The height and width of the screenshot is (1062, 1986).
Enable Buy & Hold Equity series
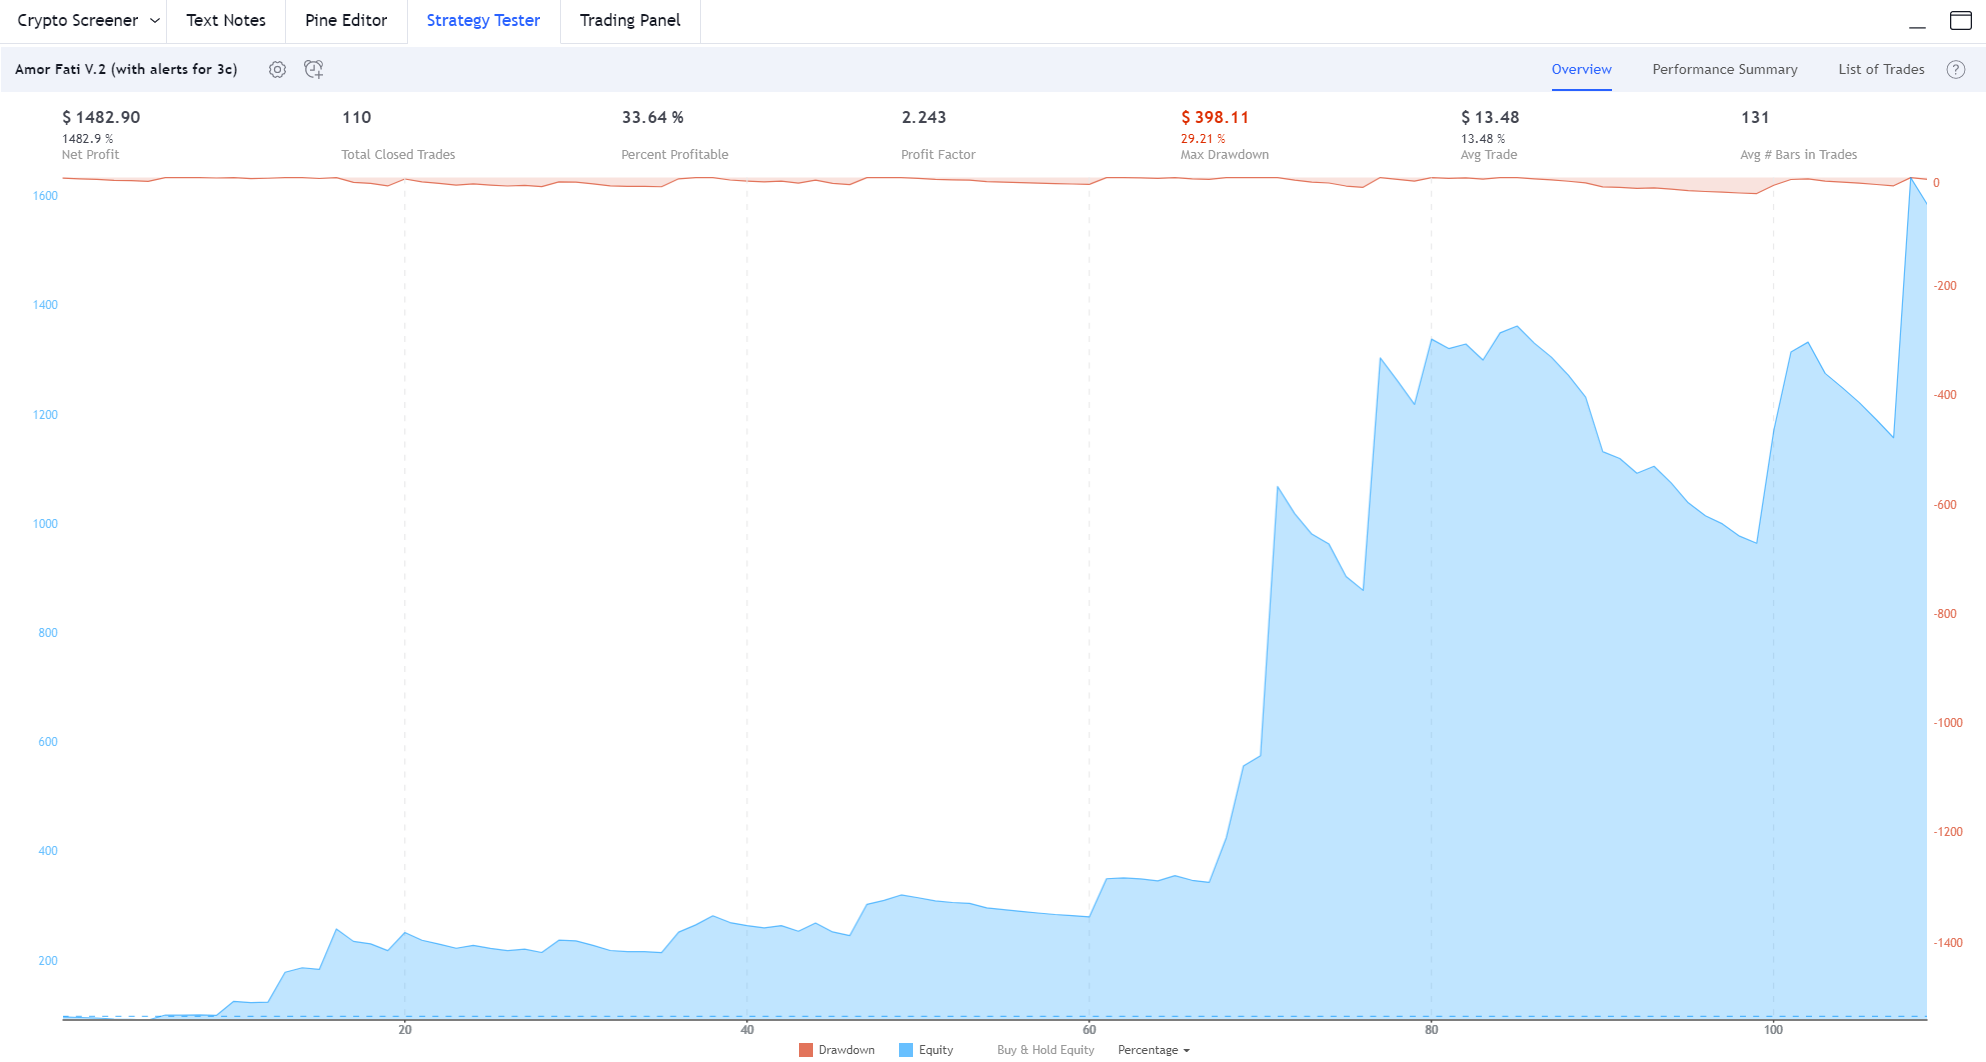pos(1045,1050)
